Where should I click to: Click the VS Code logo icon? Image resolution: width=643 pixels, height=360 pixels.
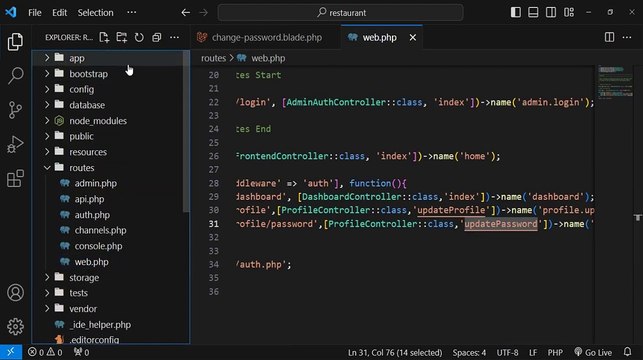(11, 12)
